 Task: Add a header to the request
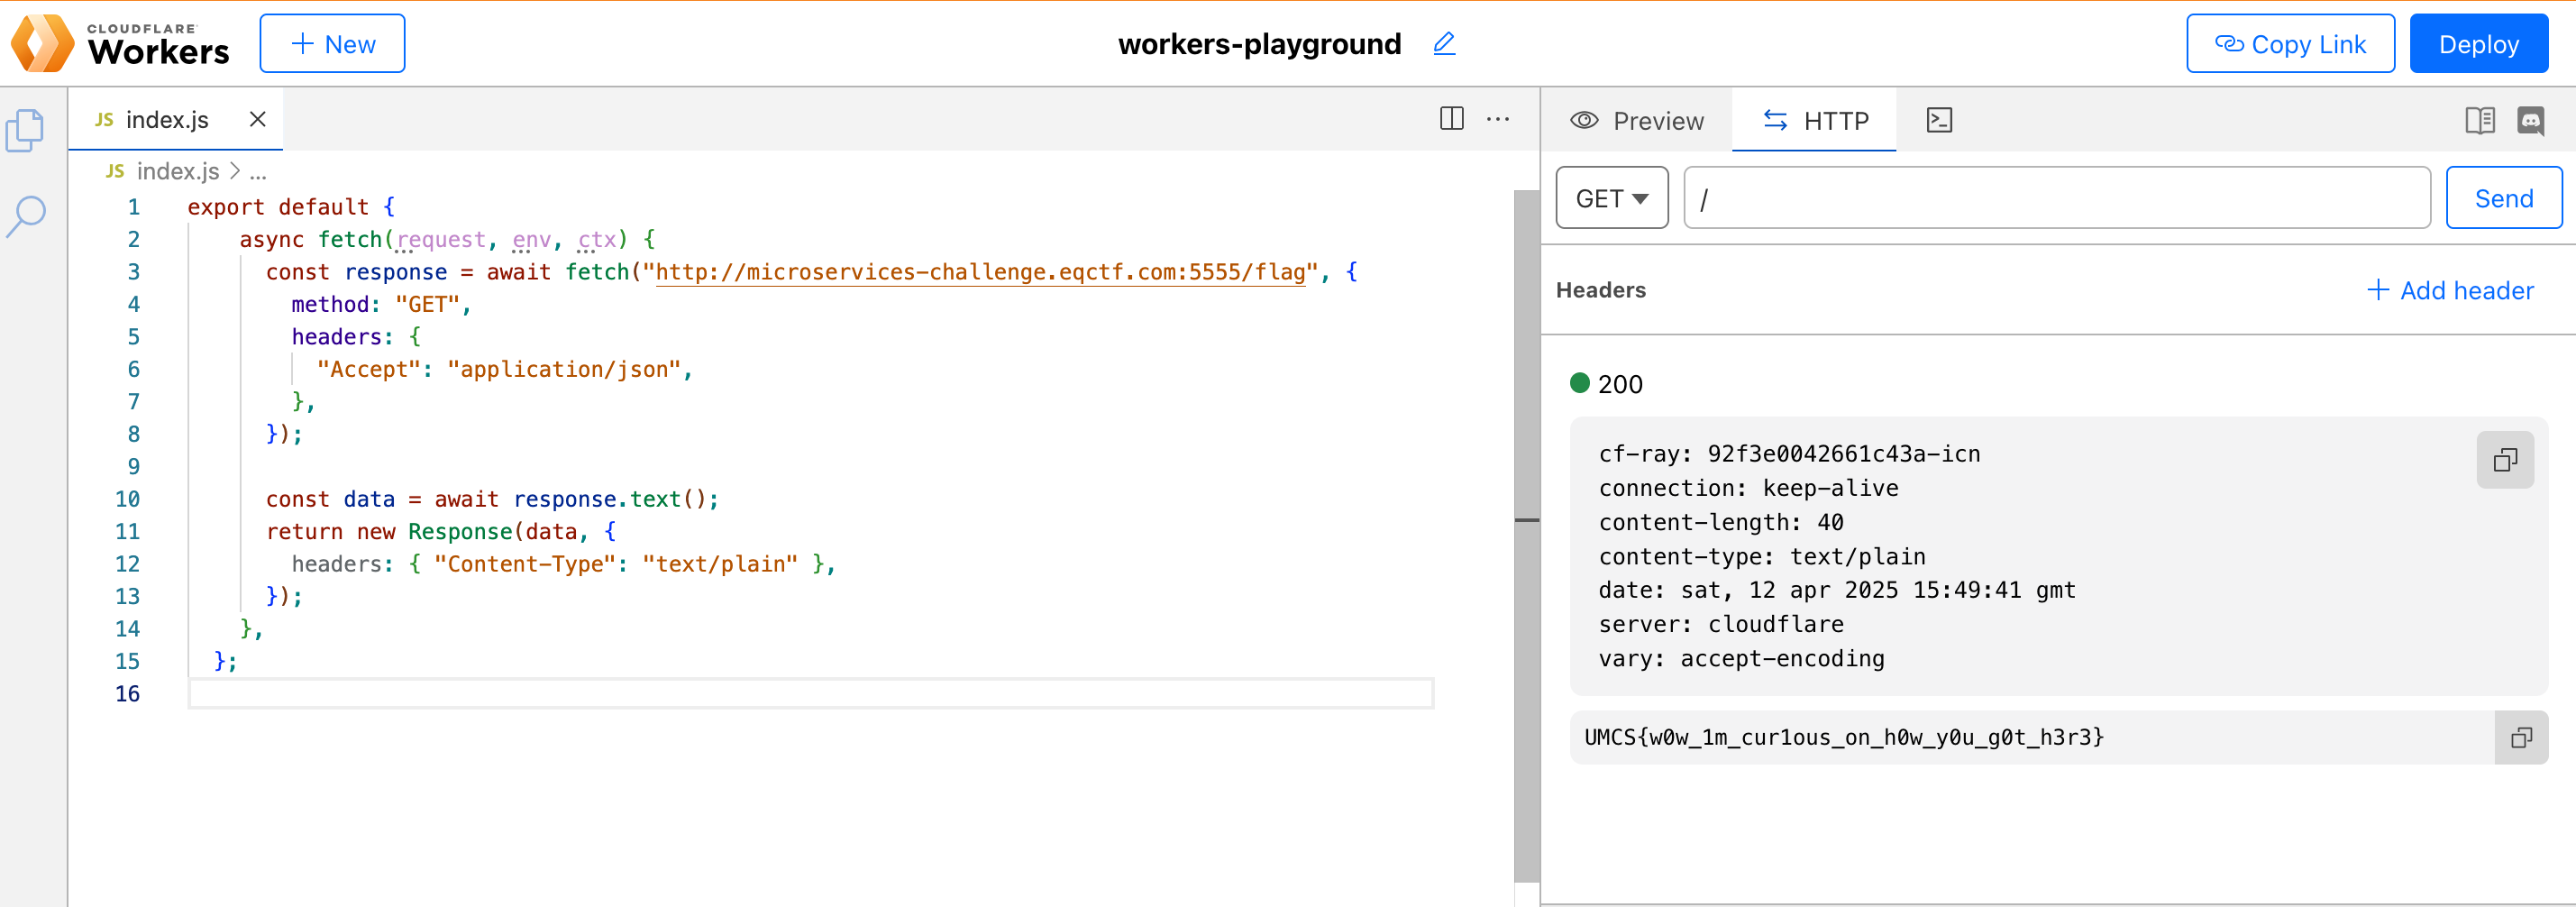pos(2451,290)
